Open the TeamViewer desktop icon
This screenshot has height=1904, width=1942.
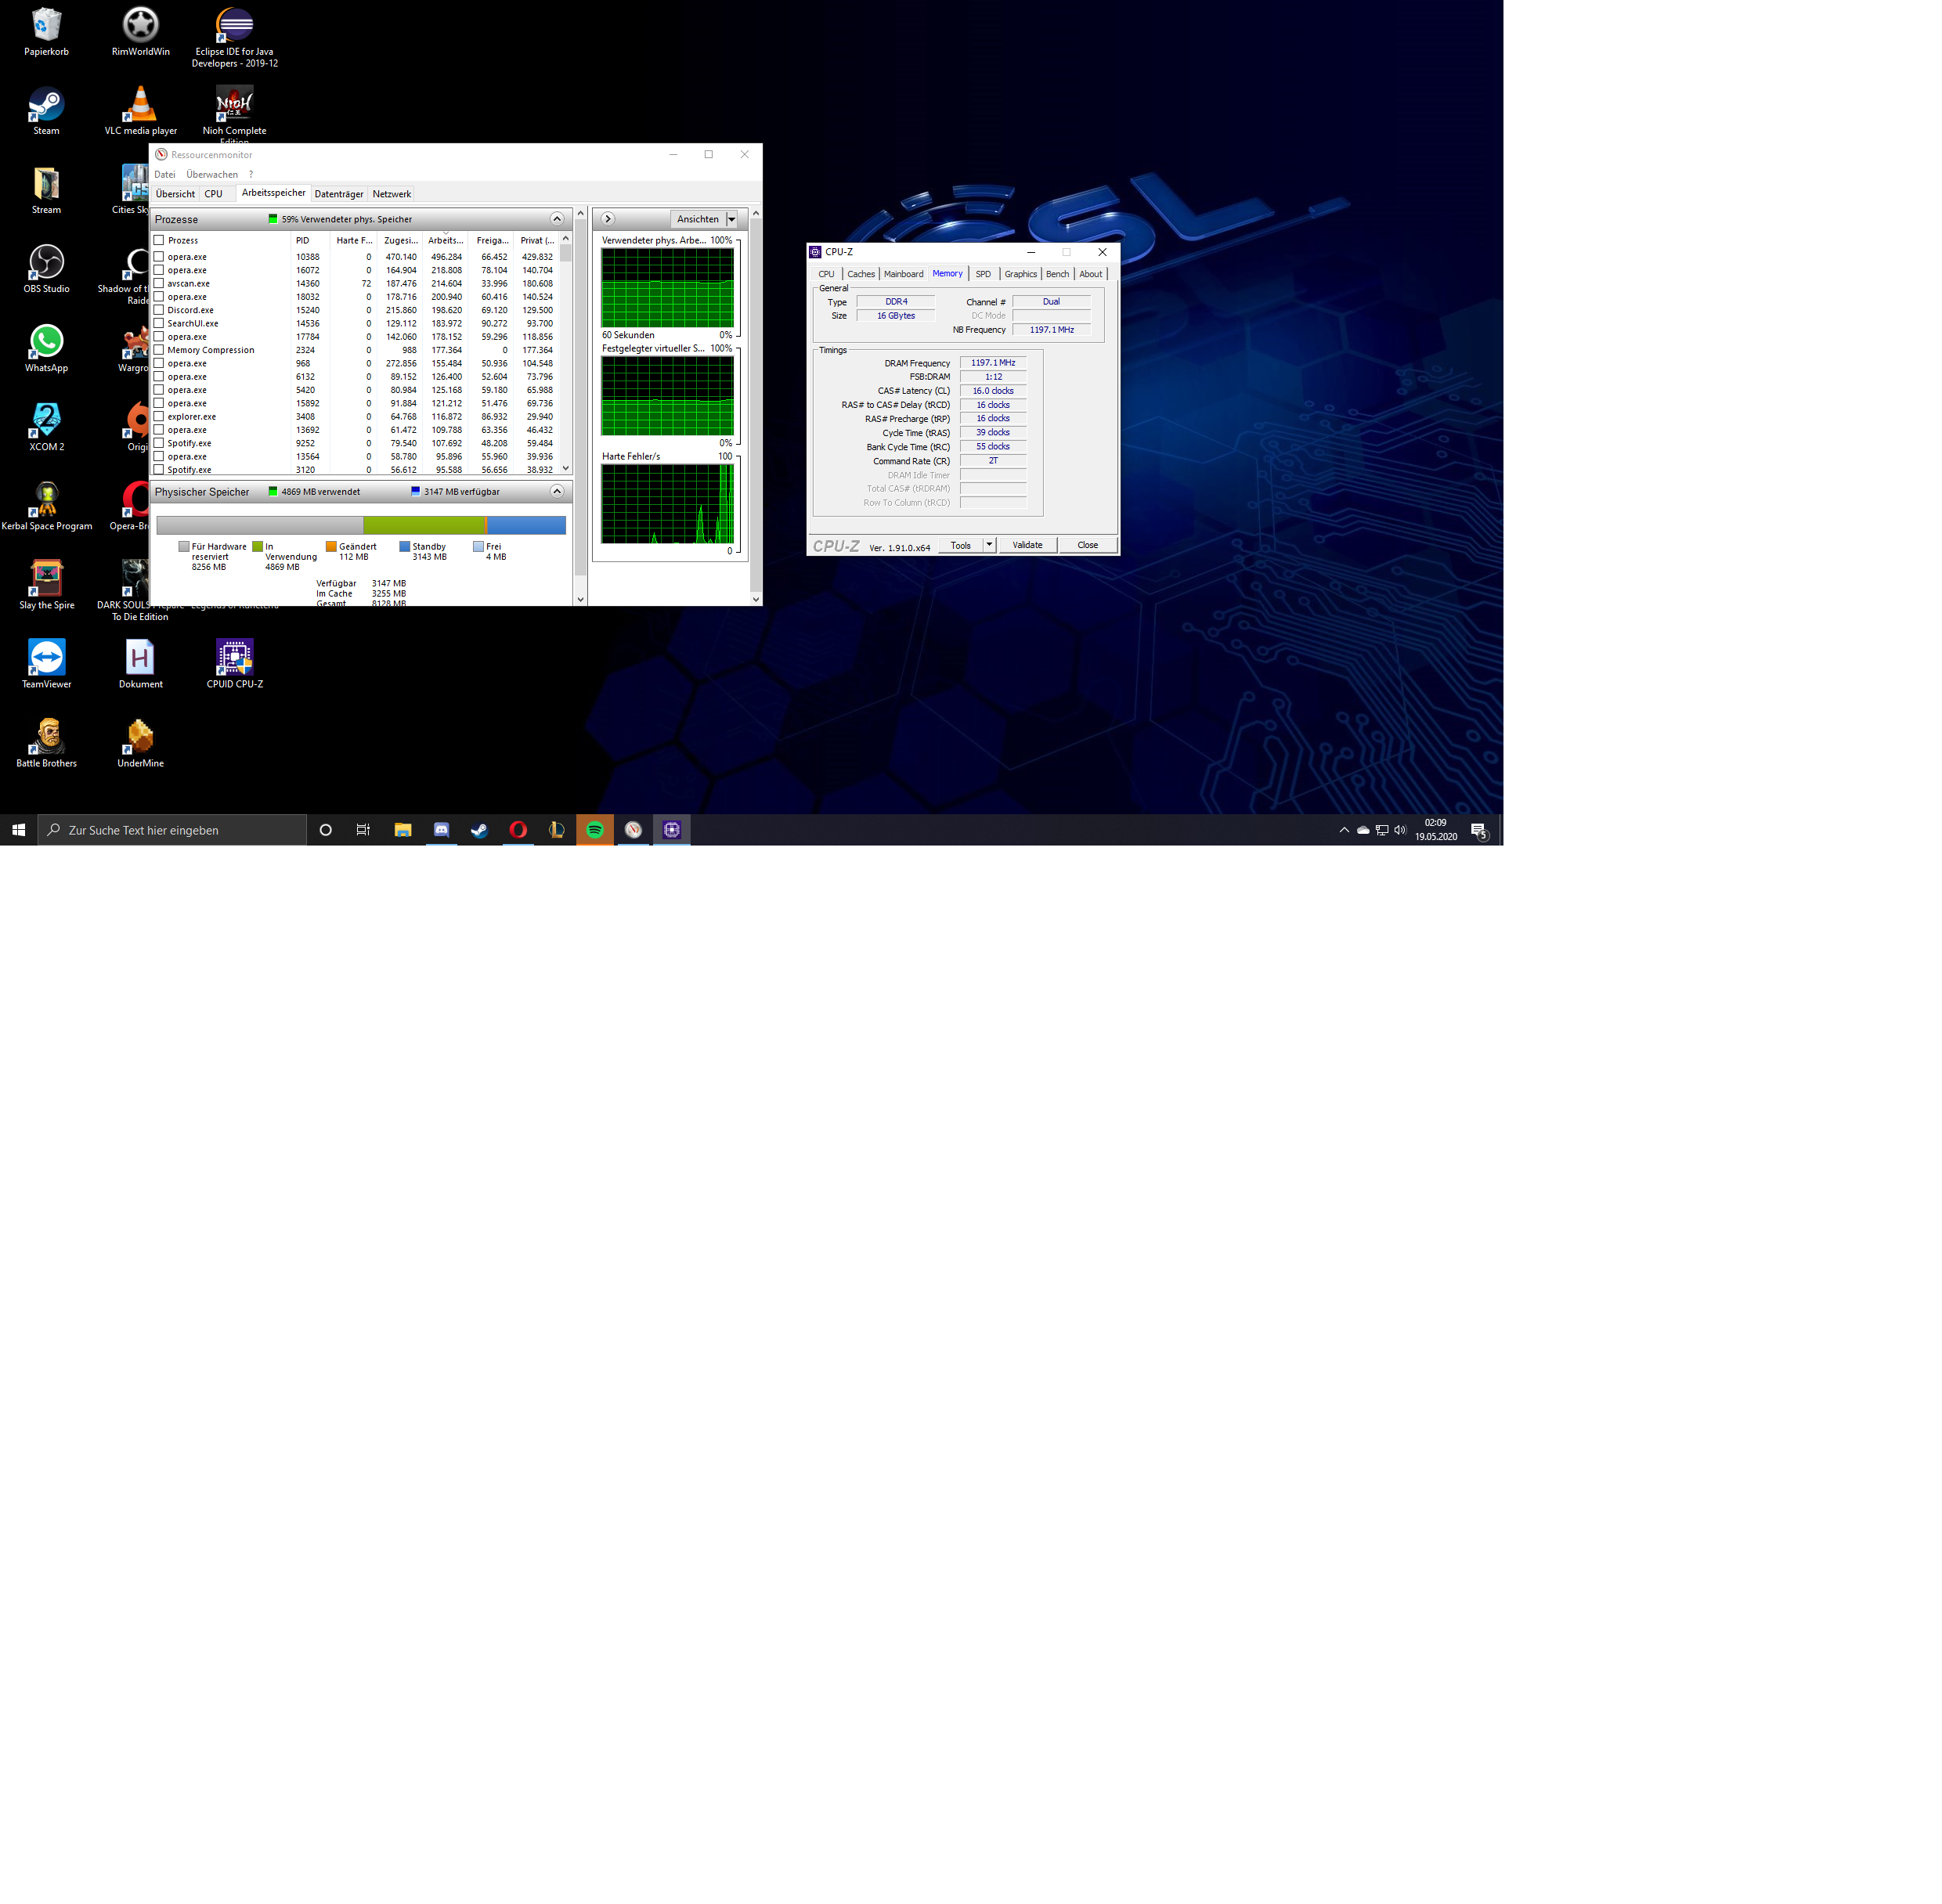click(46, 658)
